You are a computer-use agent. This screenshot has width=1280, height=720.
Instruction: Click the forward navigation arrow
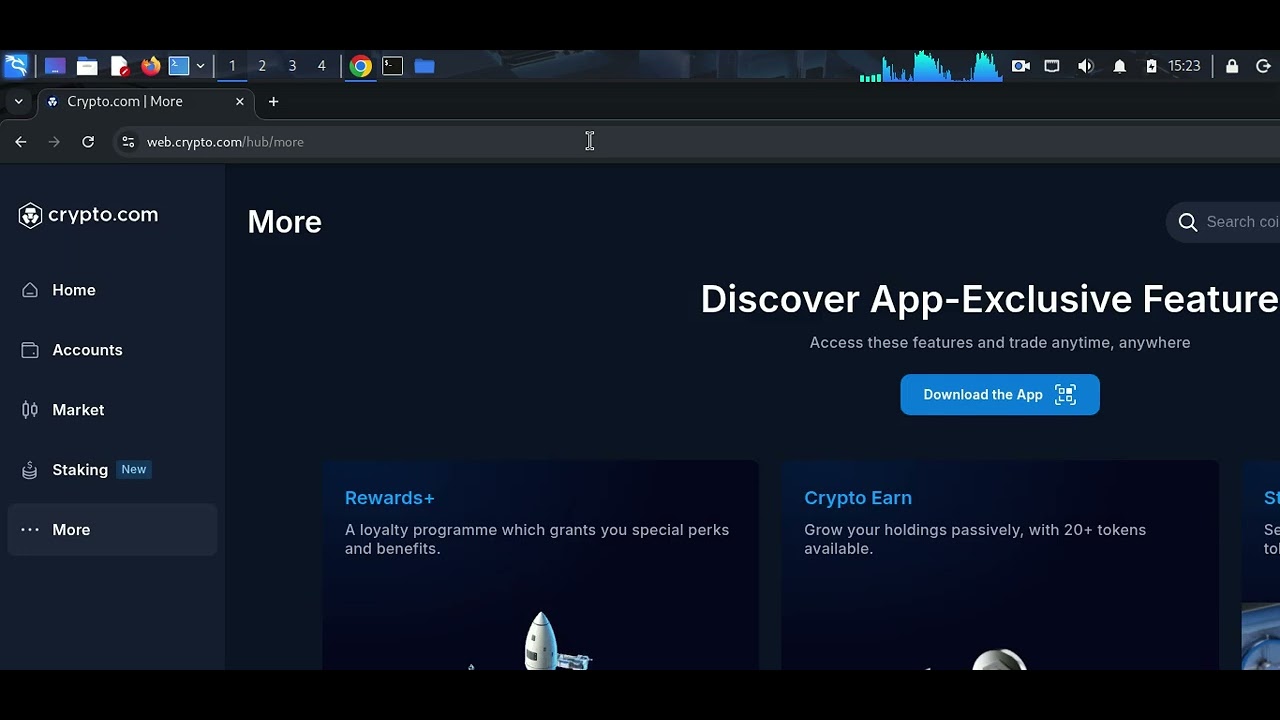(54, 142)
